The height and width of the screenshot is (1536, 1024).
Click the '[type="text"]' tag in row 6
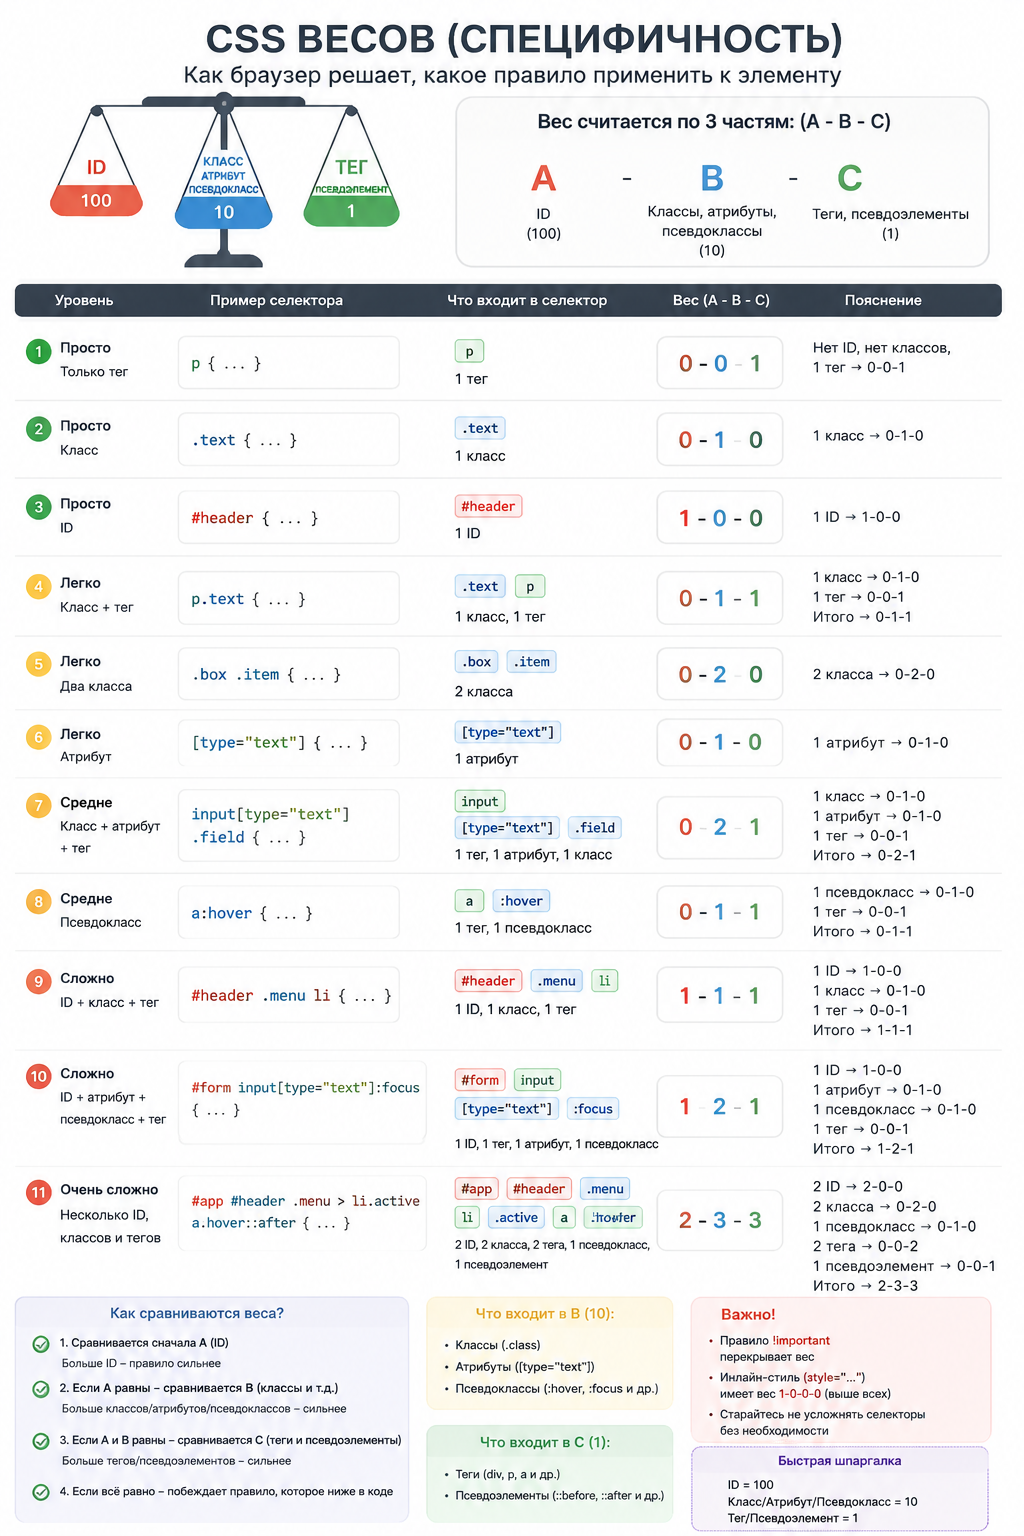pos(507,732)
